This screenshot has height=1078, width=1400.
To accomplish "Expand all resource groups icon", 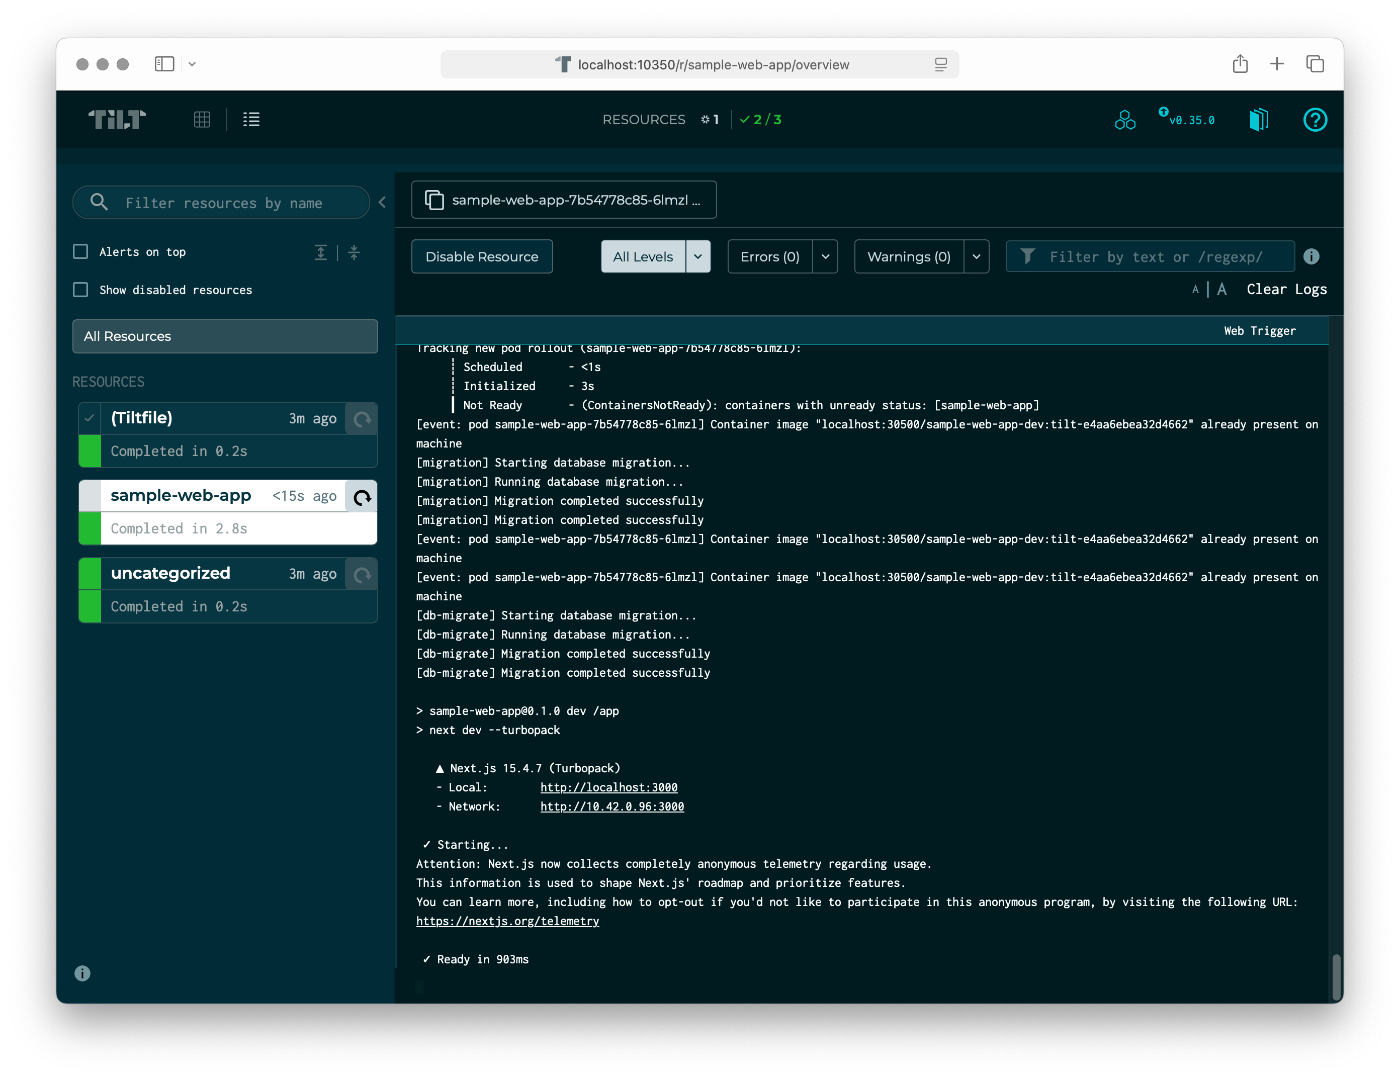I will (321, 252).
